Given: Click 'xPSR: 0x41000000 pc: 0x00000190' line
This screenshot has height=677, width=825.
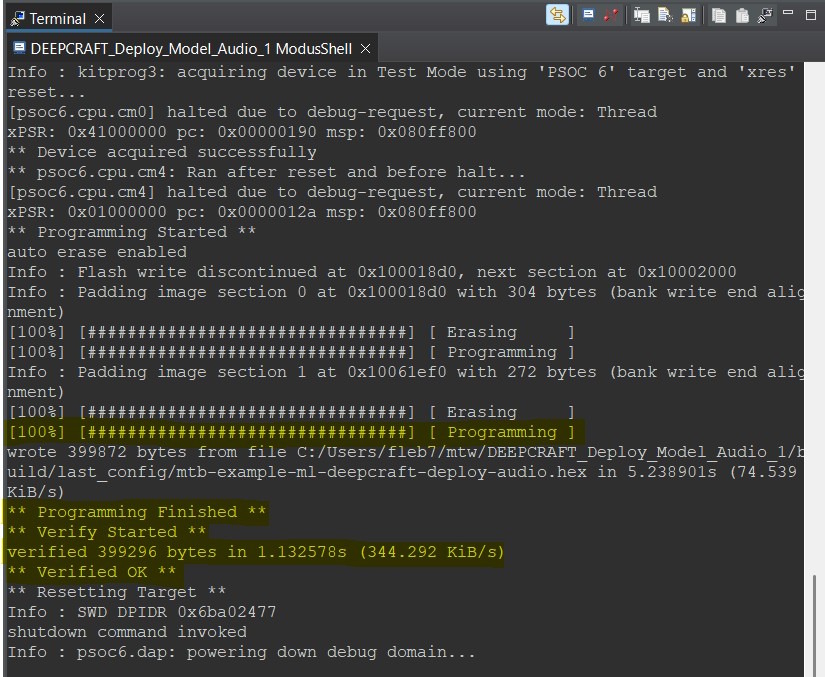Looking at the screenshot, I should 242,132.
